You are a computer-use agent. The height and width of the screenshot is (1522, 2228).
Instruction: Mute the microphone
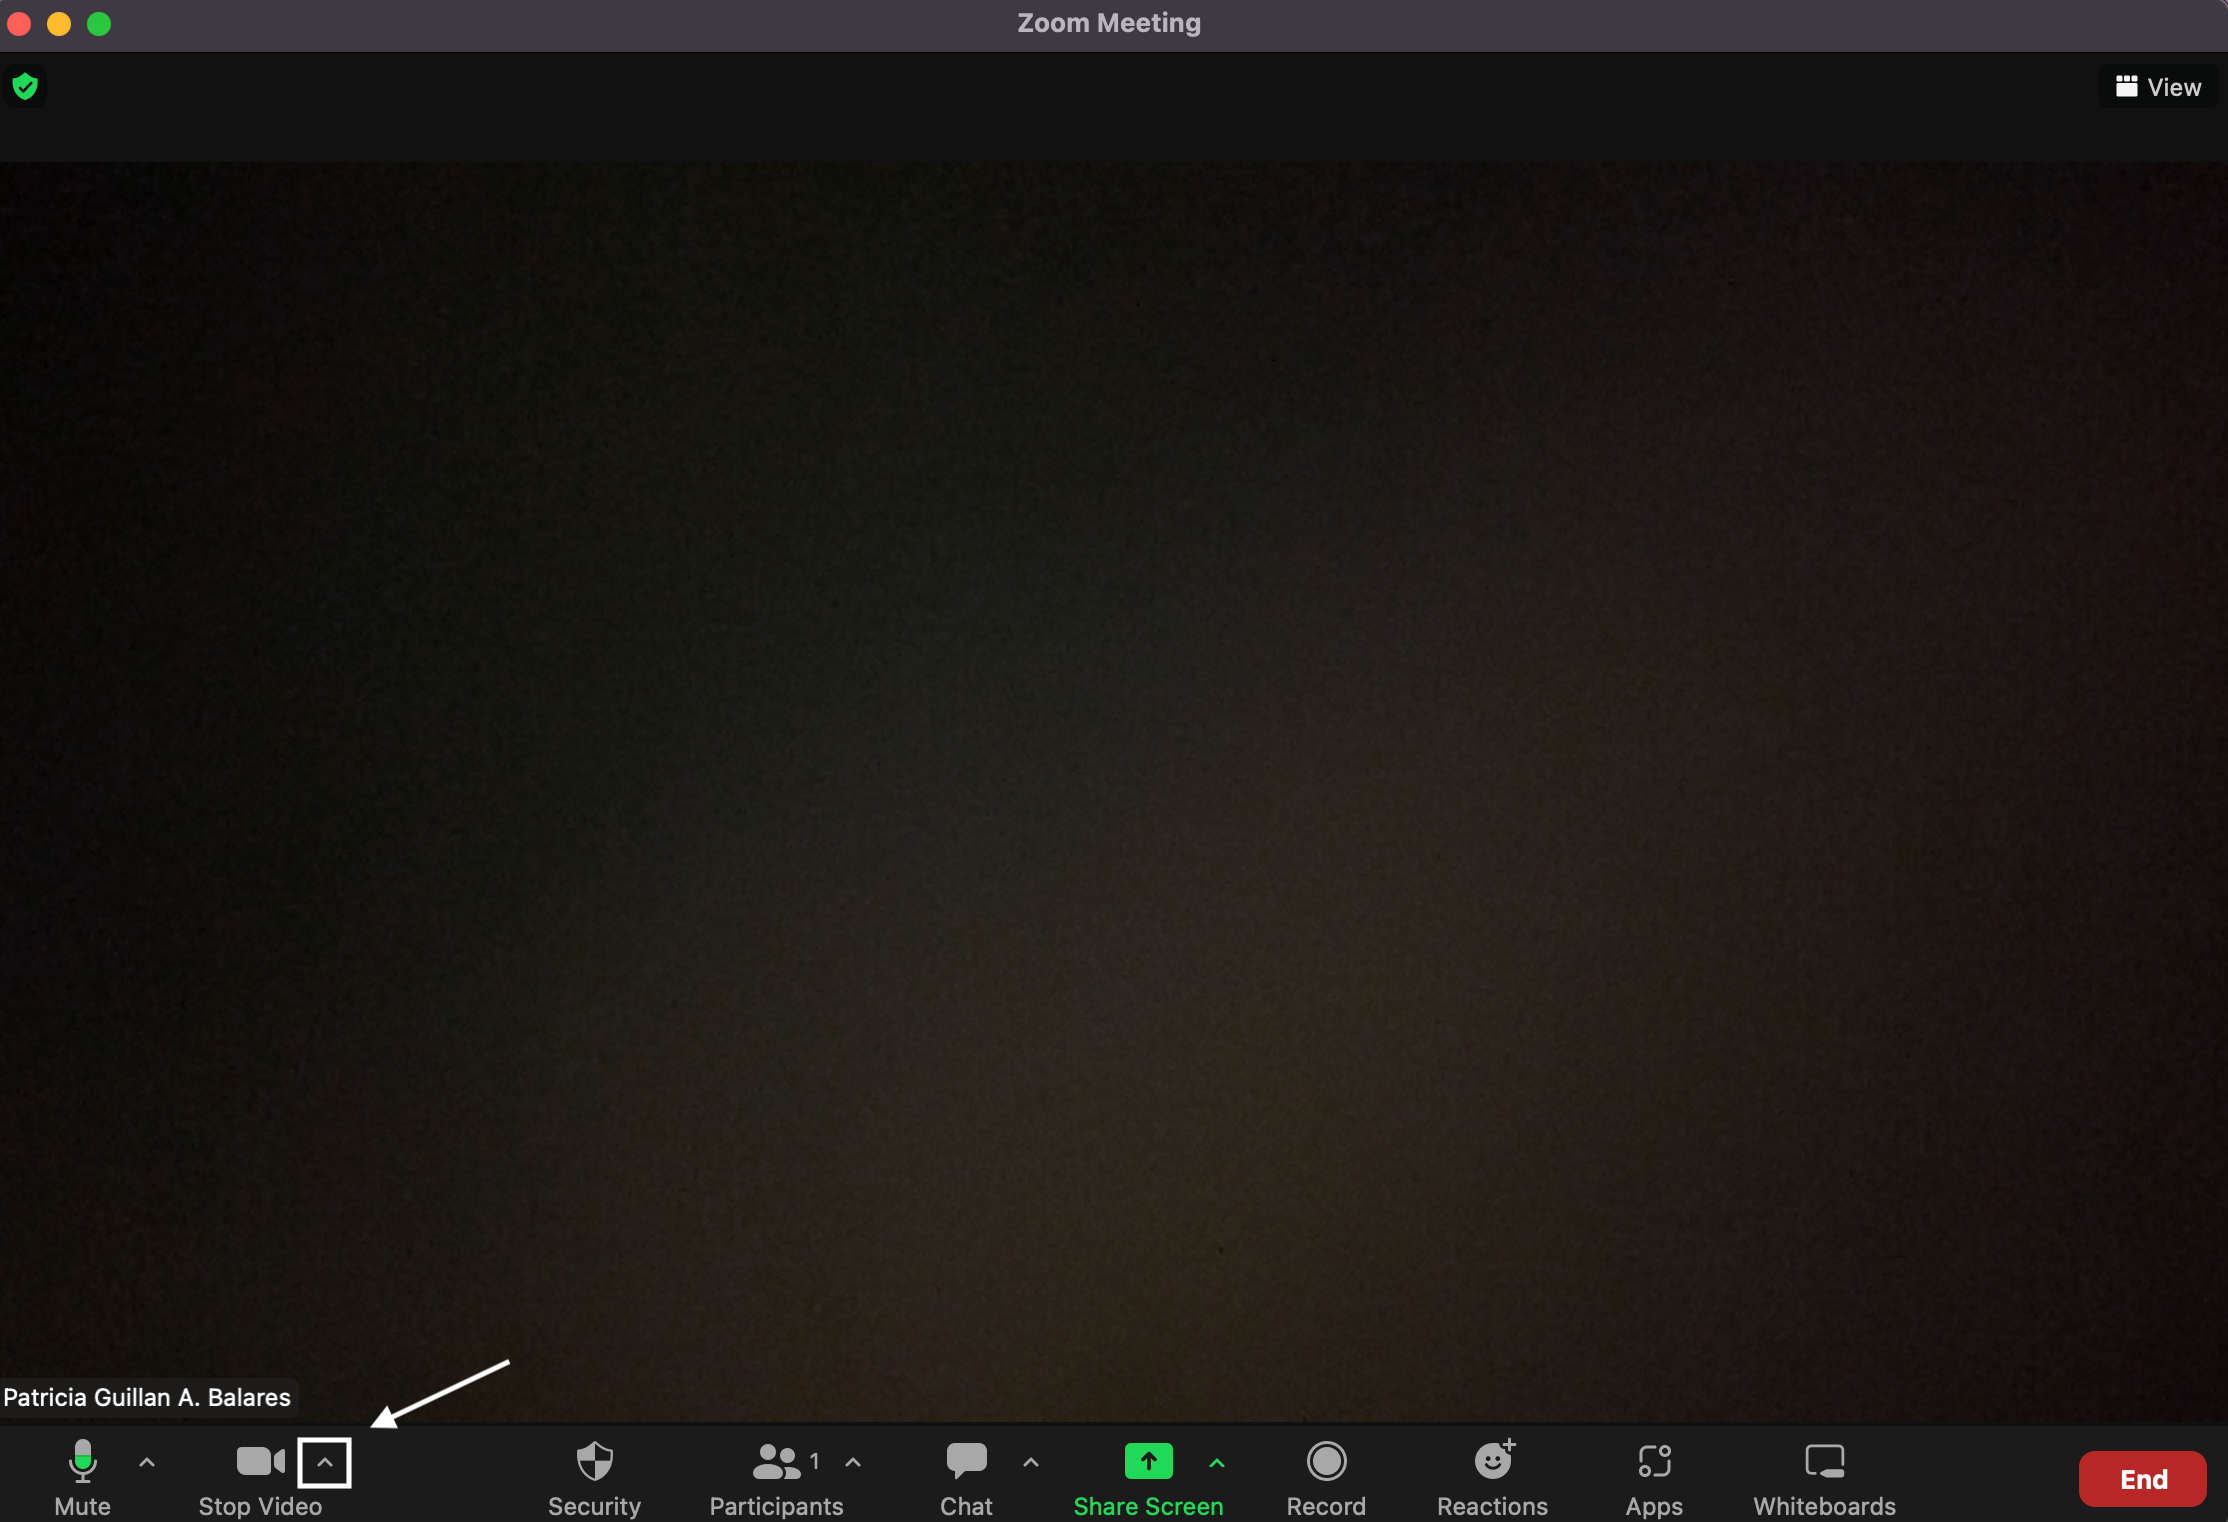coord(83,1476)
